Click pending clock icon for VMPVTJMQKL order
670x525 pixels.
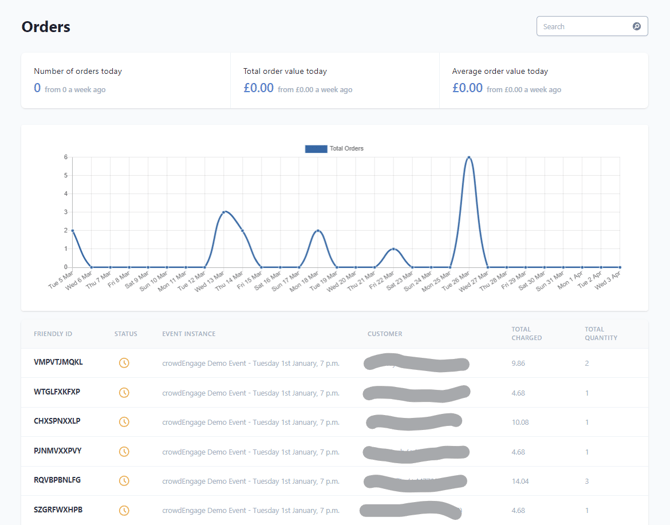[124, 362]
